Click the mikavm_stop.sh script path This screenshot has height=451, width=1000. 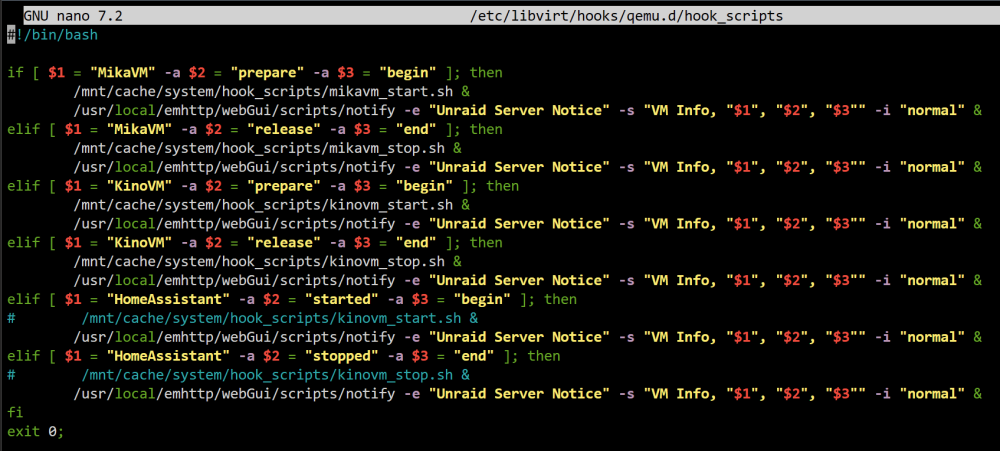click(x=260, y=148)
